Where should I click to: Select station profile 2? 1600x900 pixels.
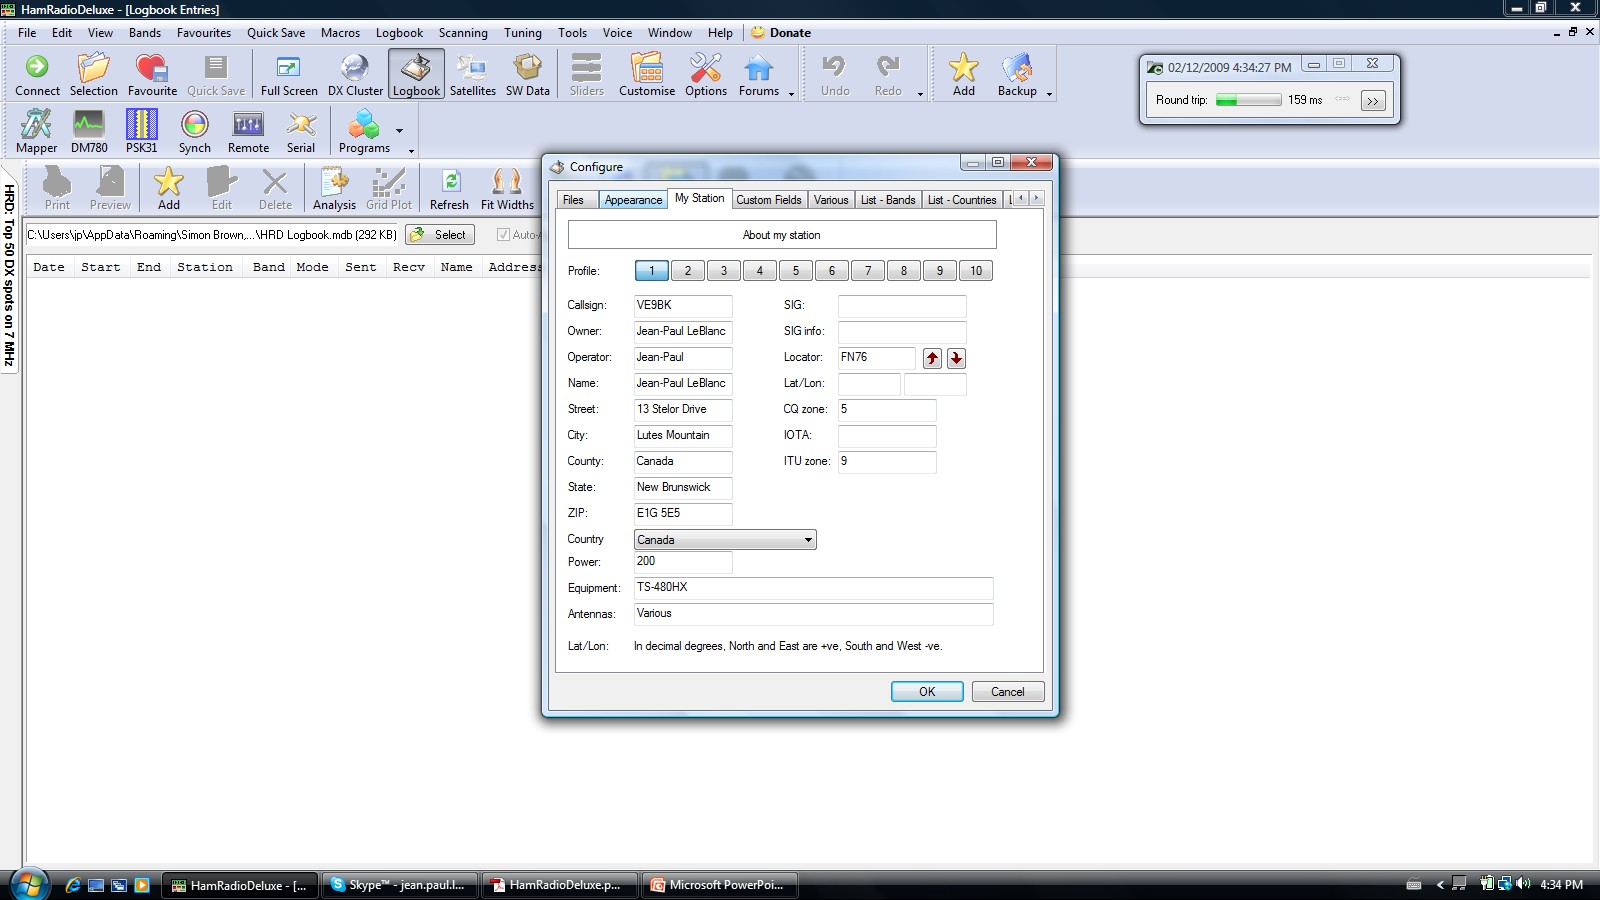[x=688, y=271]
